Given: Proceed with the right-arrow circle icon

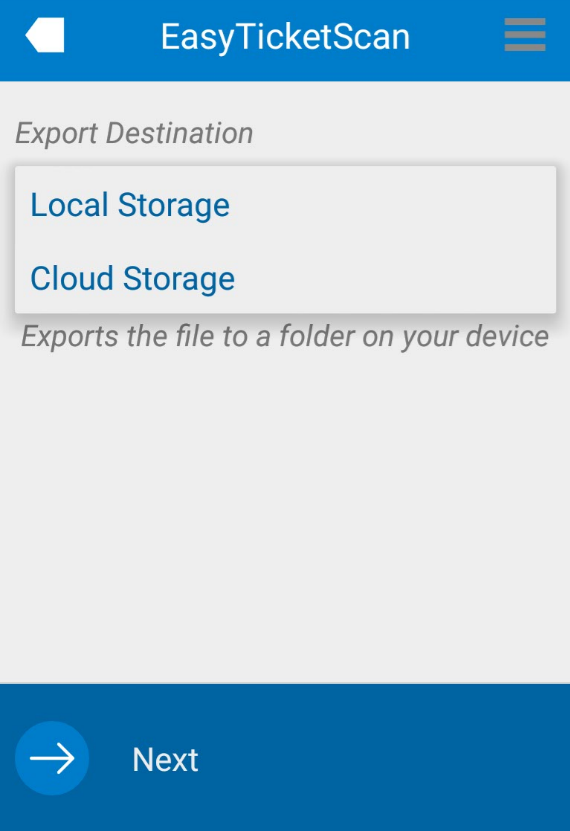Looking at the screenshot, I should [52, 758].
